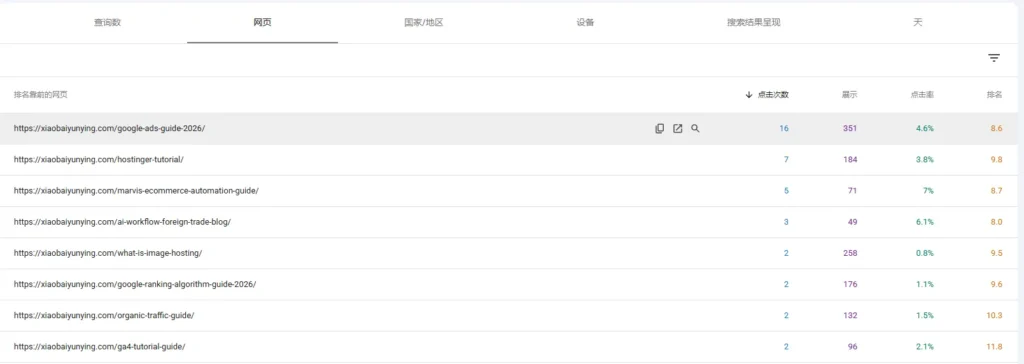Sort by 展示 column header

[x=849, y=95]
